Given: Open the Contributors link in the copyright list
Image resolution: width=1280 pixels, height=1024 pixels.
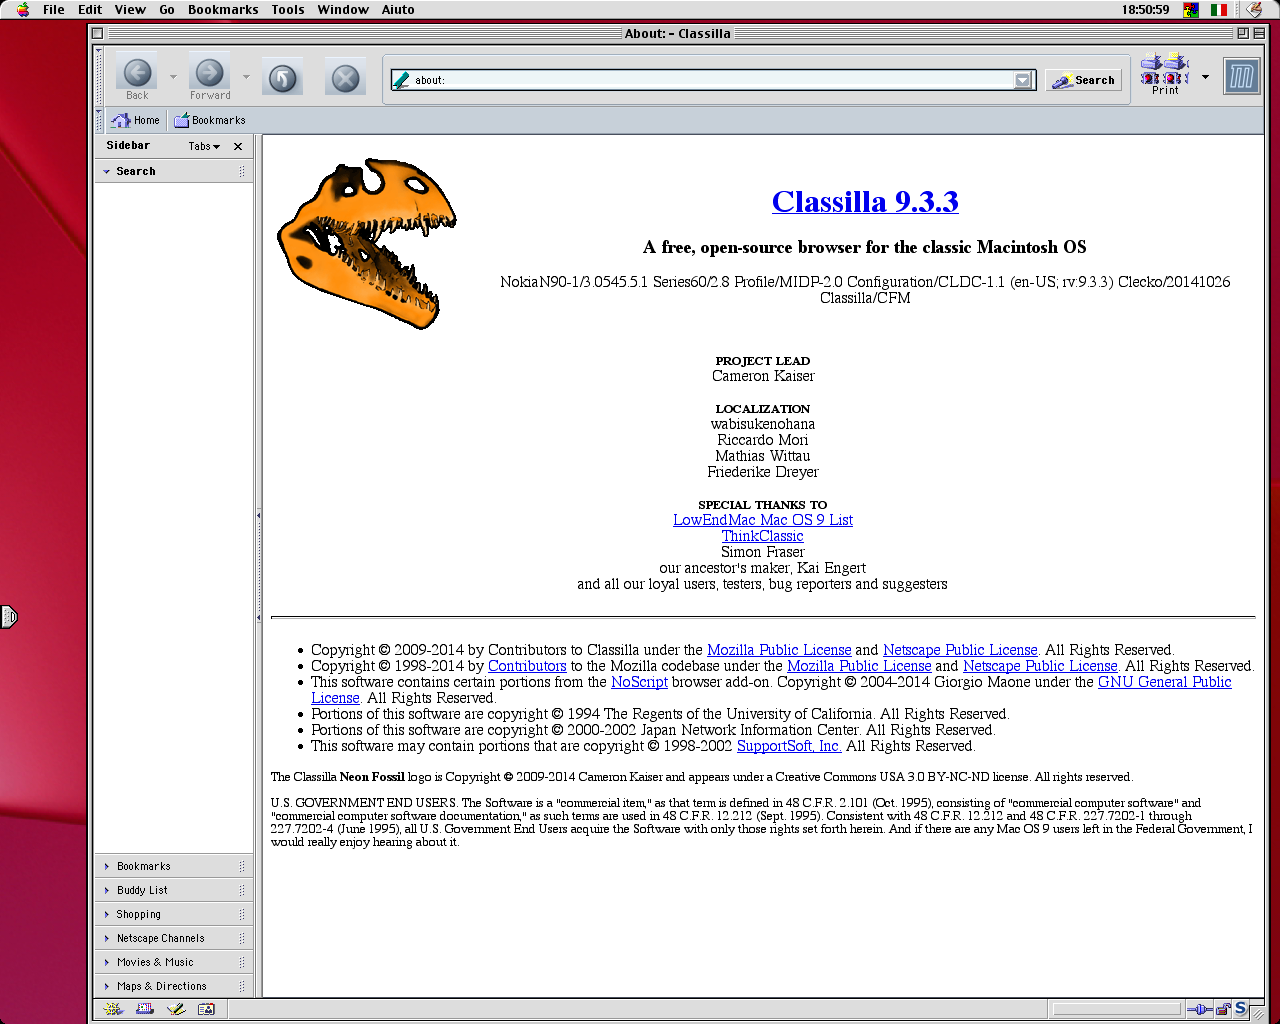Looking at the screenshot, I should pyautogui.click(x=527, y=666).
